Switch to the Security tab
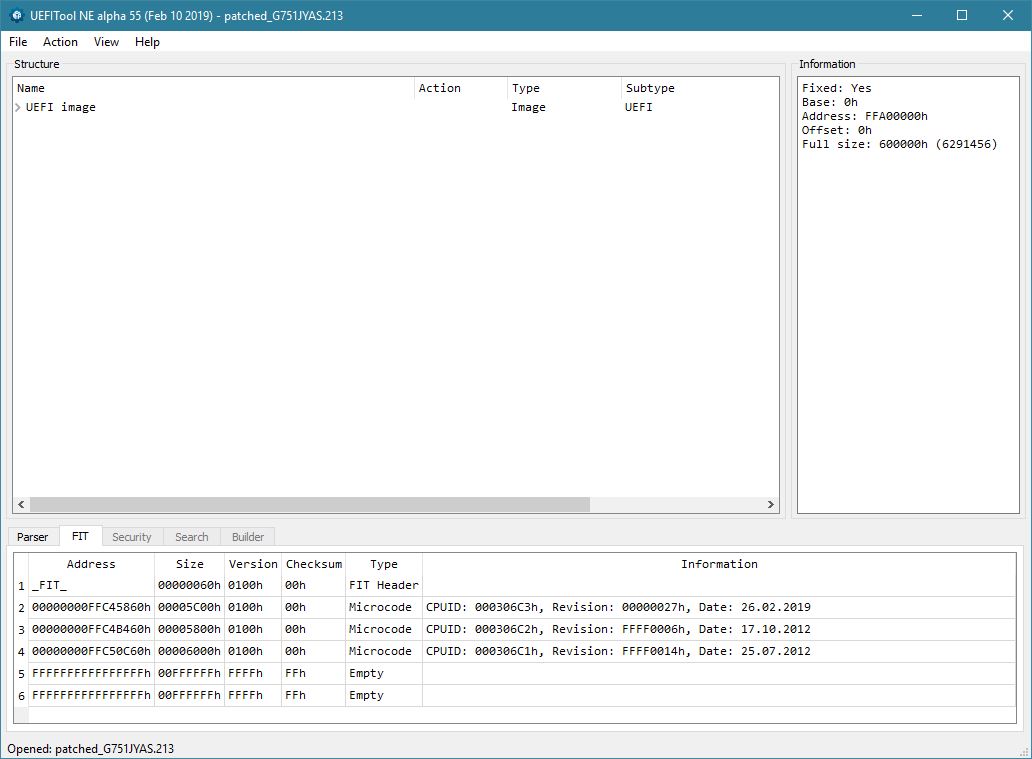Viewport: 1032px width, 759px height. 132,537
